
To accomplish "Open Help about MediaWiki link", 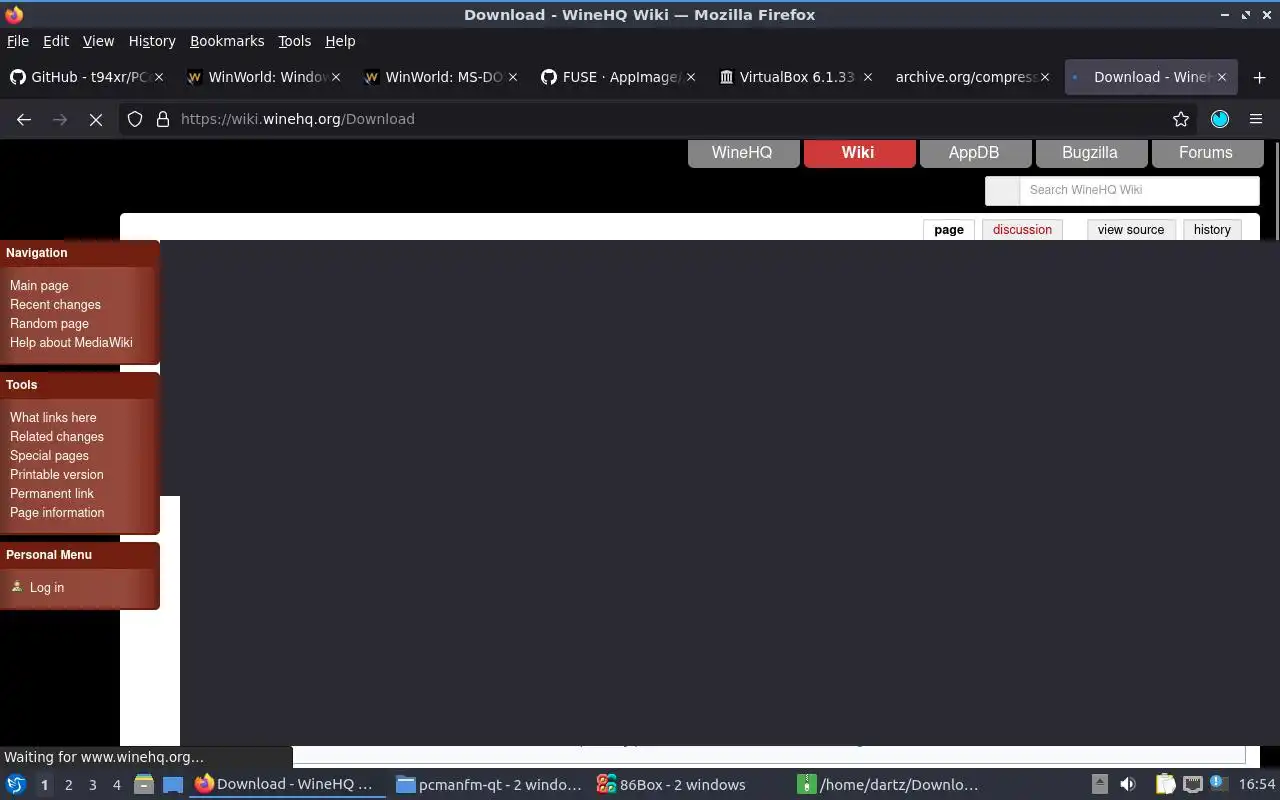I will click(71, 343).
